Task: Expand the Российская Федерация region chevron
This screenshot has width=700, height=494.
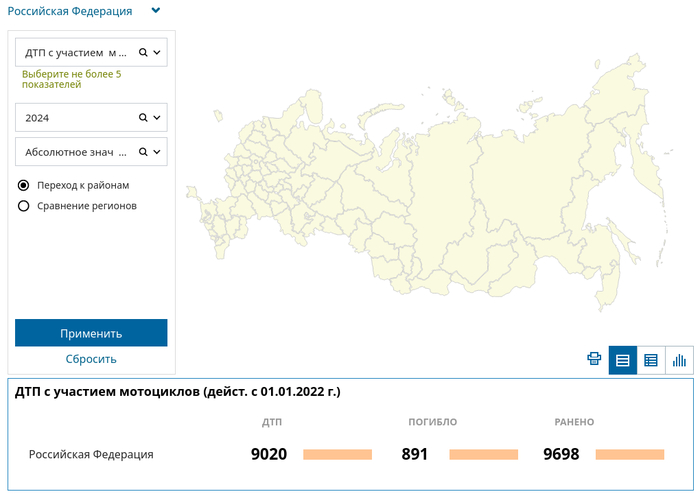Action: point(155,11)
